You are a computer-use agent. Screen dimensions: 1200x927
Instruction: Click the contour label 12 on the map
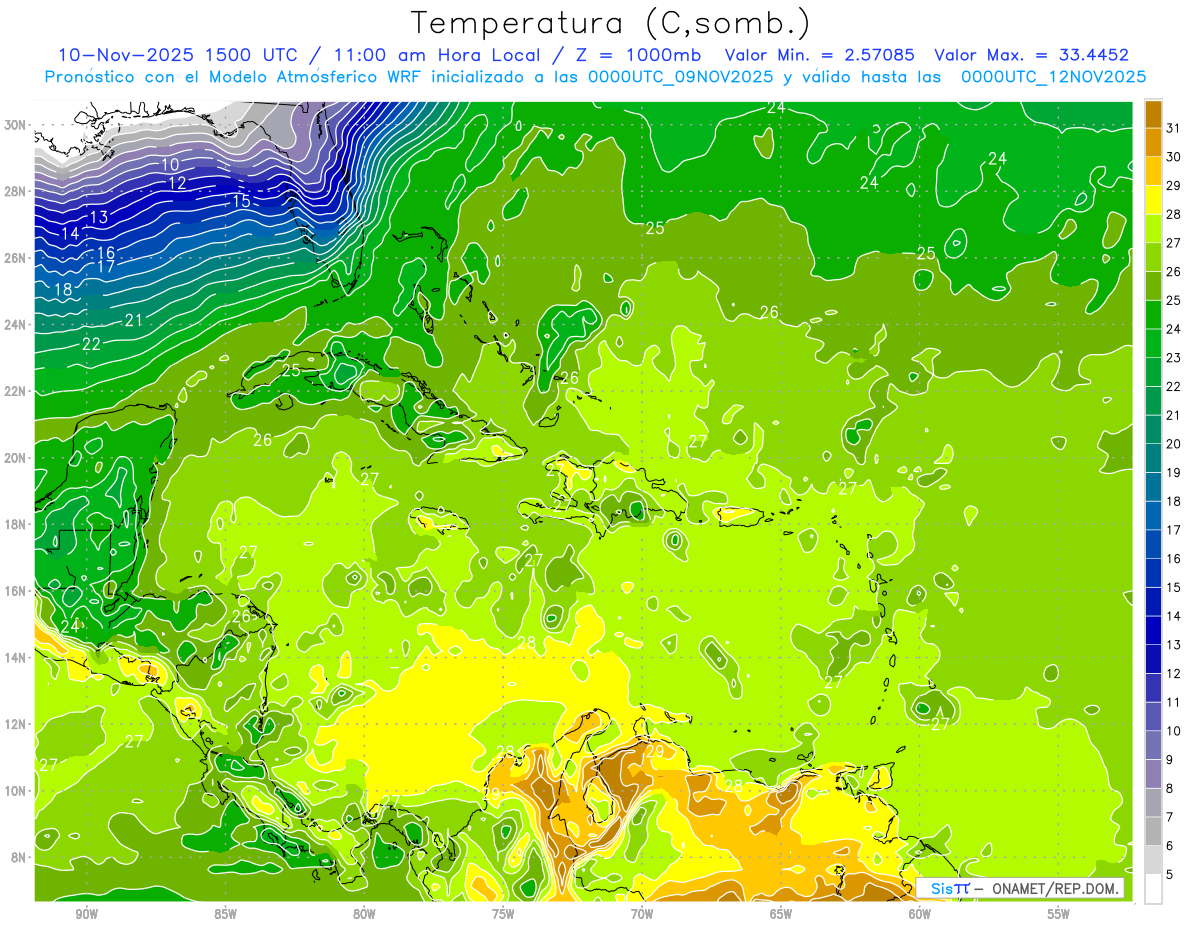pos(178,183)
